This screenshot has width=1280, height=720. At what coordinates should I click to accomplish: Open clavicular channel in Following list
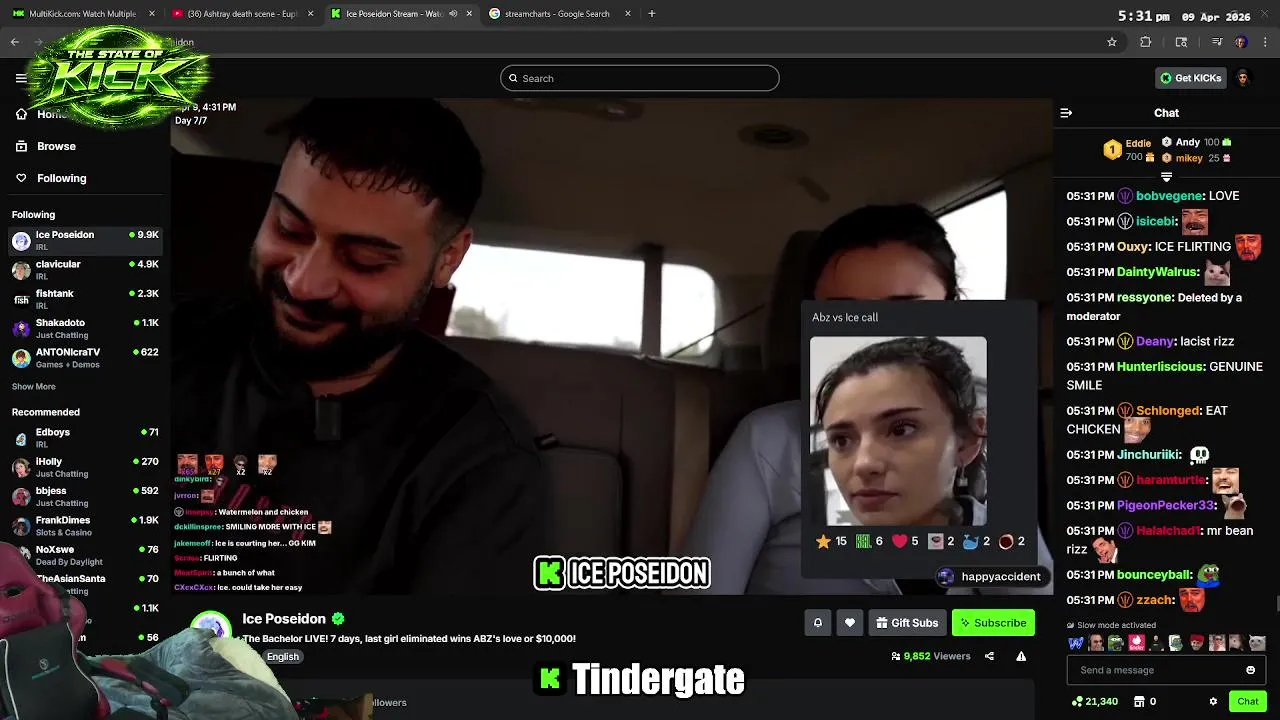(85, 270)
